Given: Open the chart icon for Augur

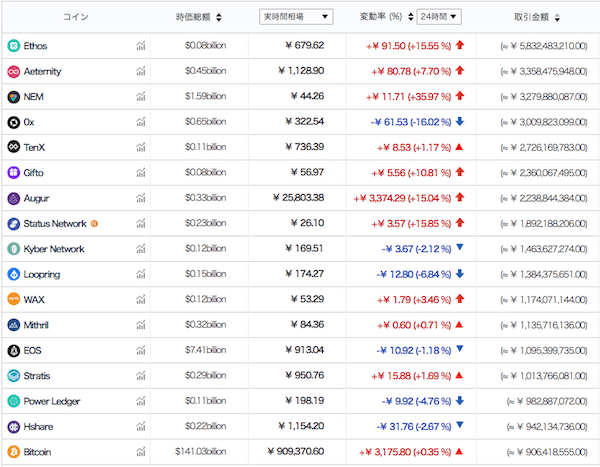Looking at the screenshot, I should pos(141,198).
